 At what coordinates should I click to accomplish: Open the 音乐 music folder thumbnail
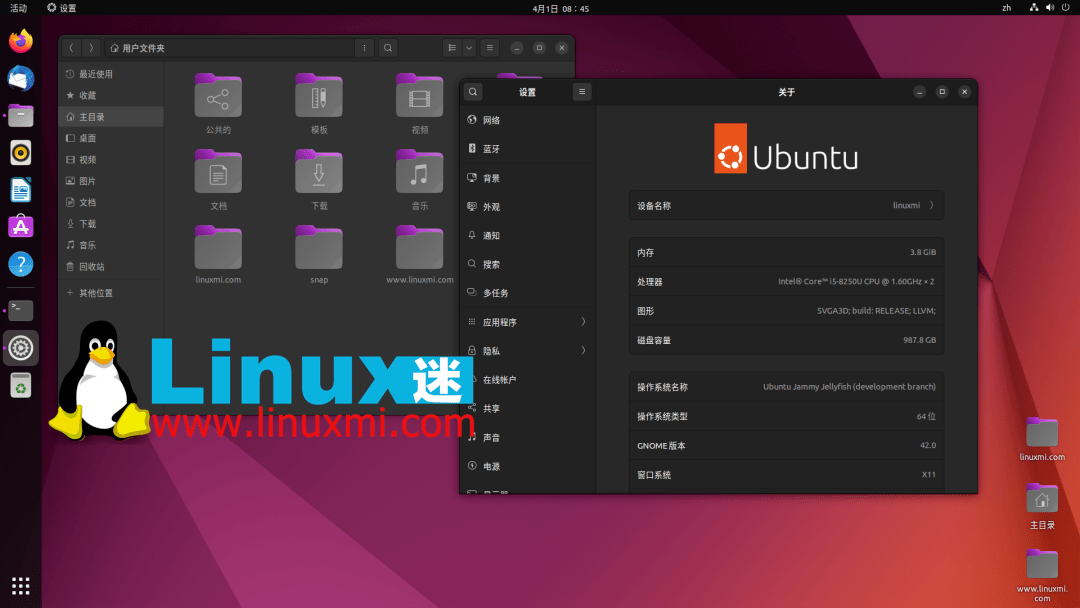pyautogui.click(x=419, y=175)
